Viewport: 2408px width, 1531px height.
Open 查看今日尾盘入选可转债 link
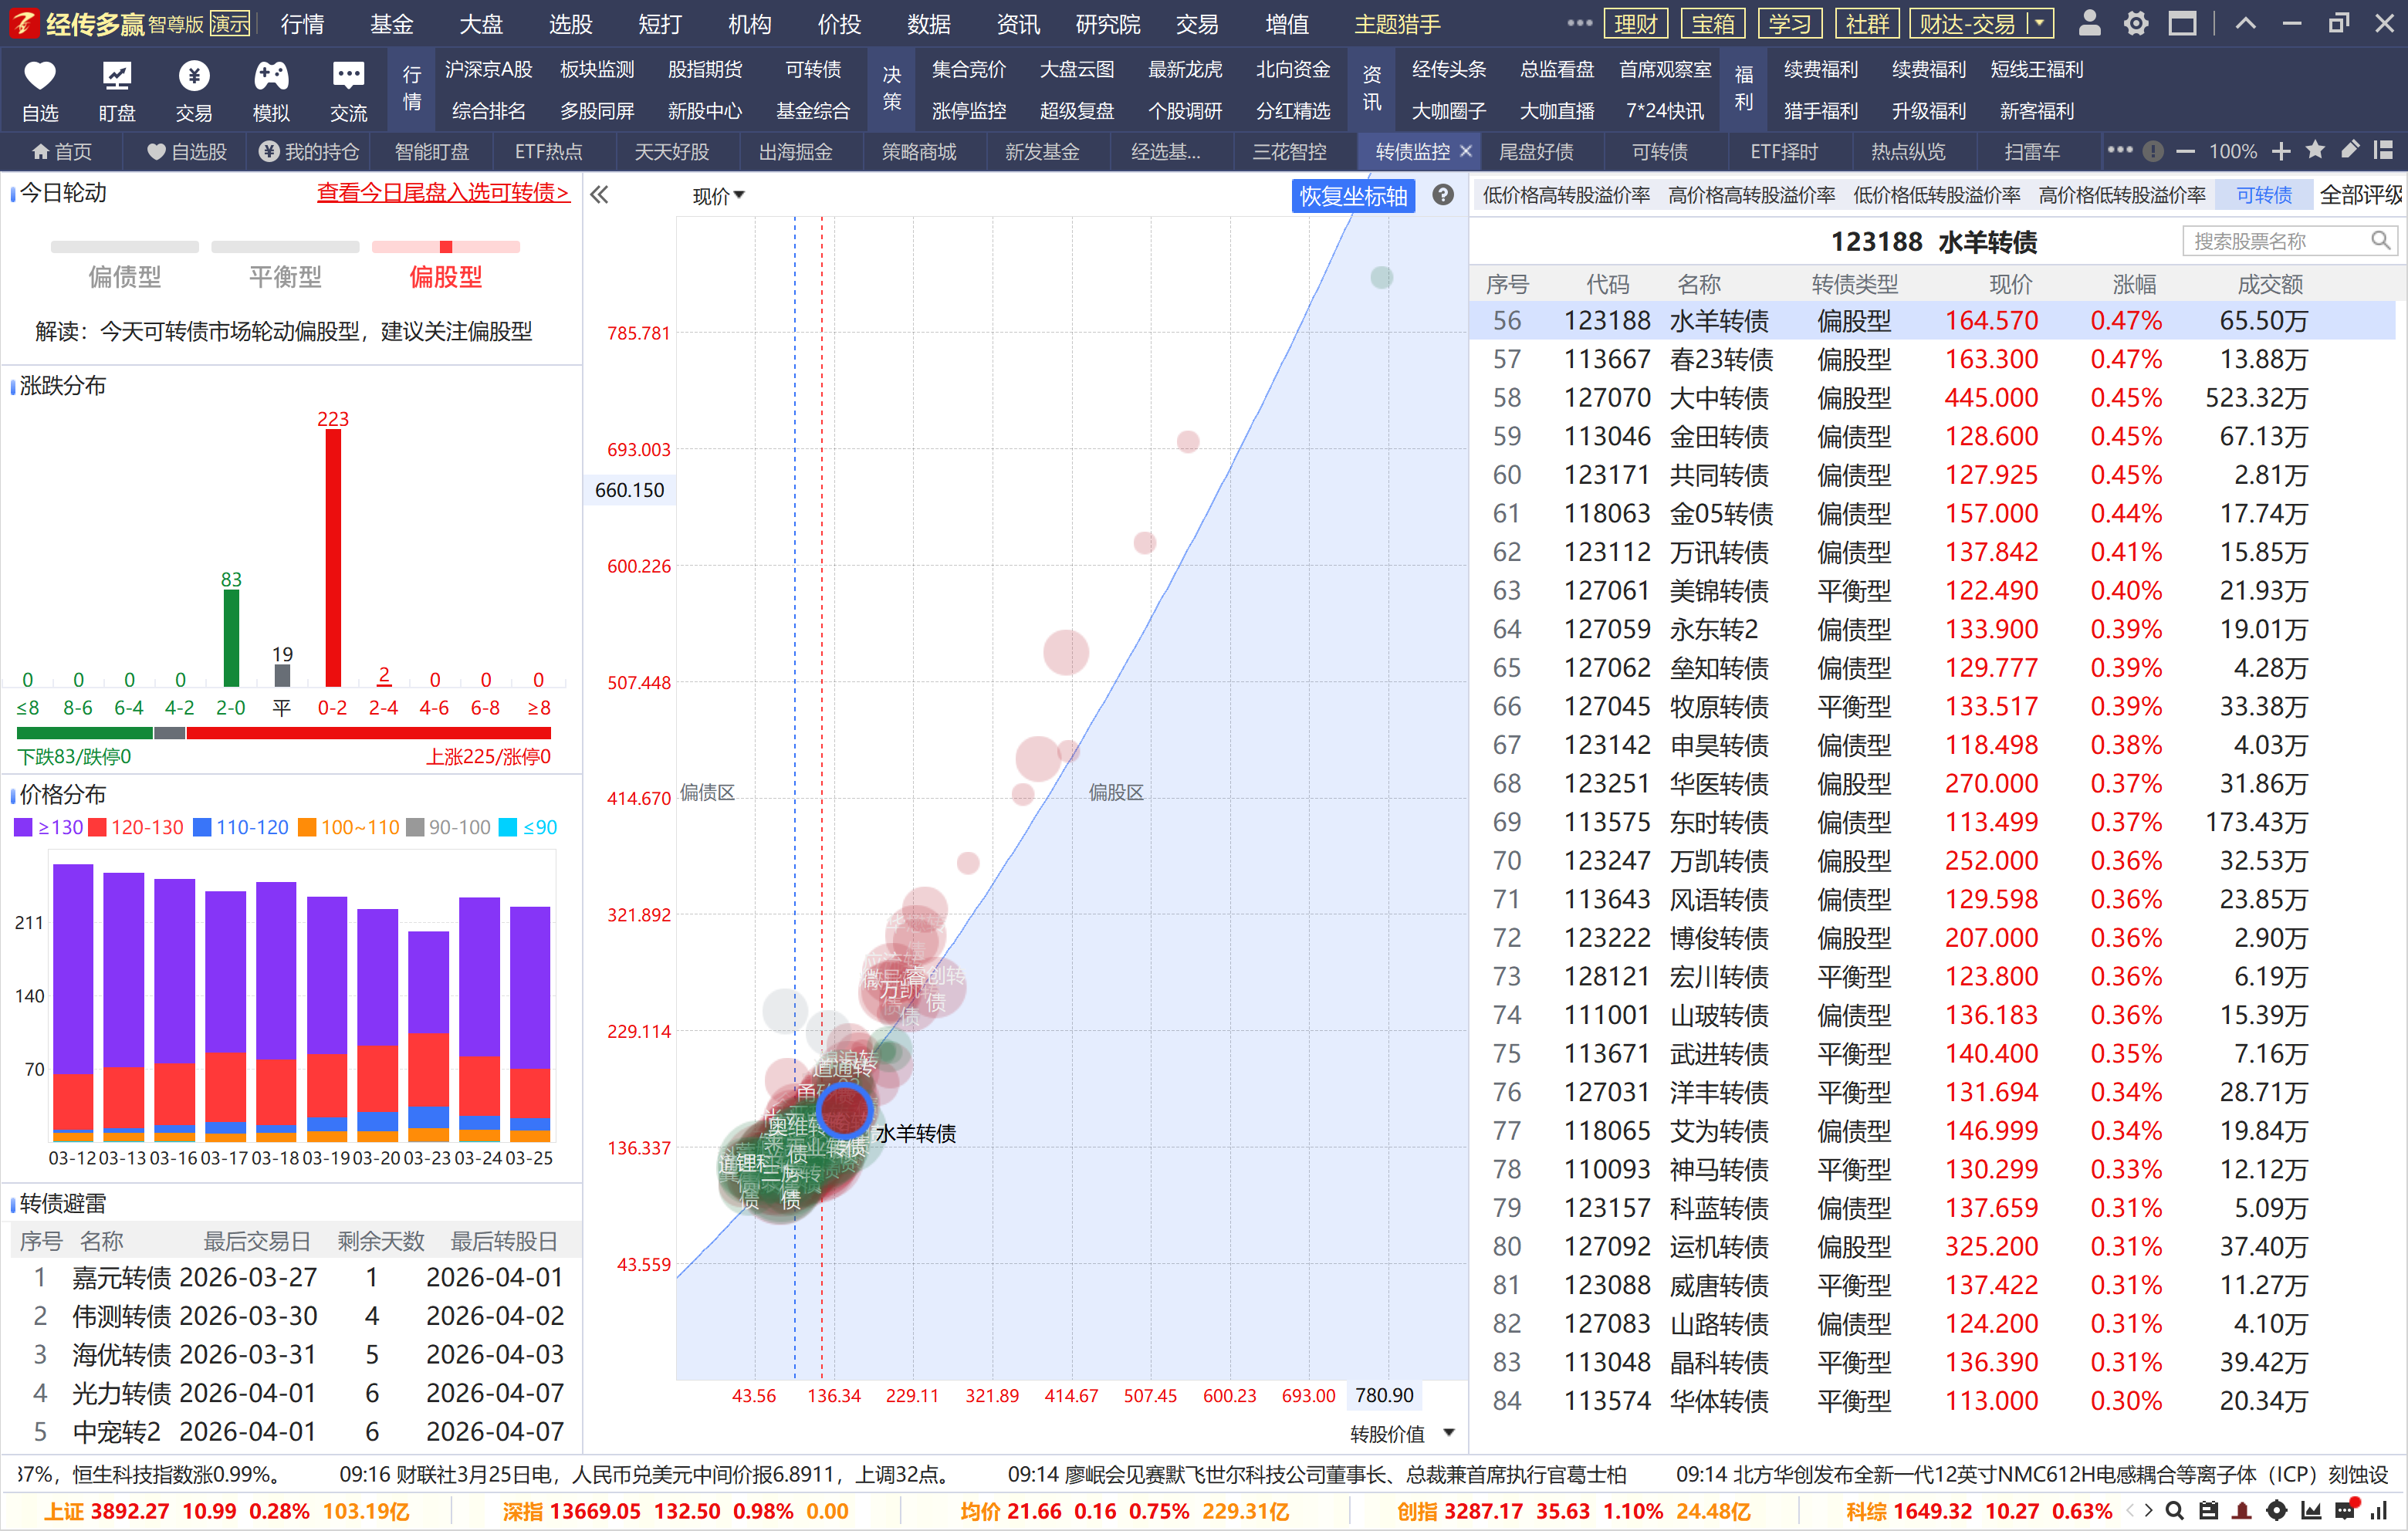[x=443, y=192]
